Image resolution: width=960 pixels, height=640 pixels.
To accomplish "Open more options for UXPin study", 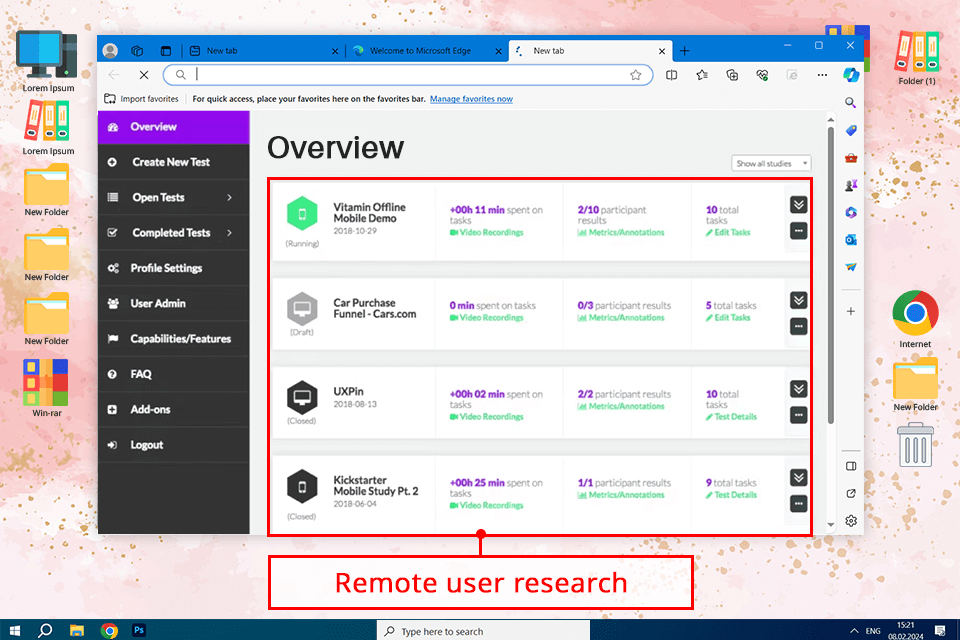I will click(x=798, y=415).
